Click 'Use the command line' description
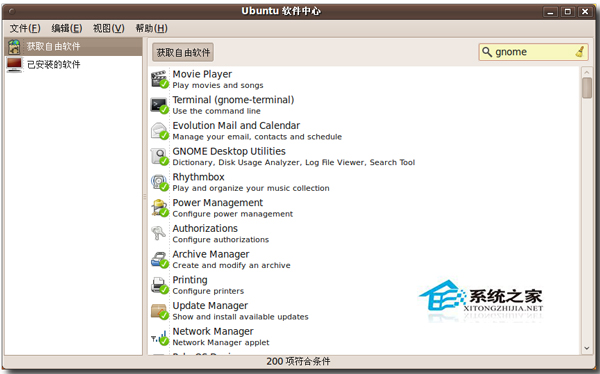This screenshot has width=600, height=374. [216, 111]
